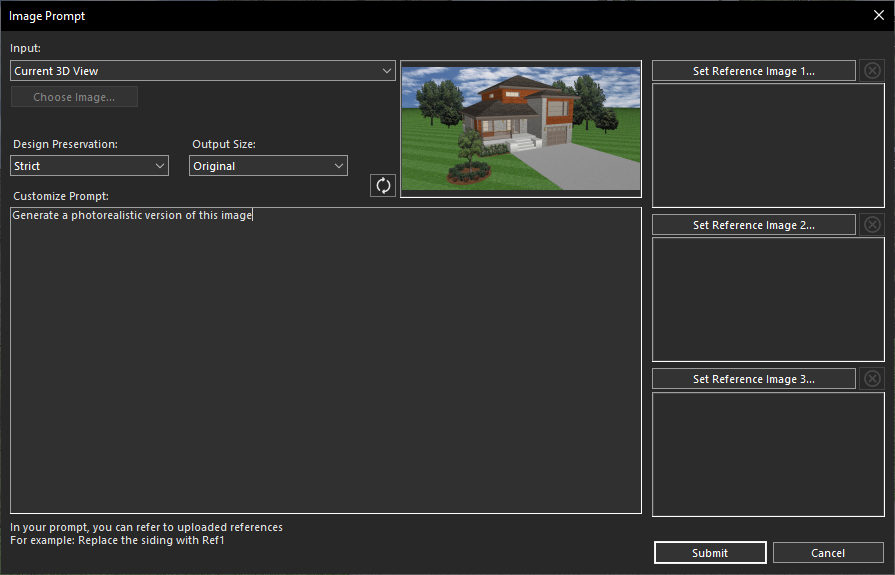Clear Reference Image 3 with its X icon

tap(872, 379)
